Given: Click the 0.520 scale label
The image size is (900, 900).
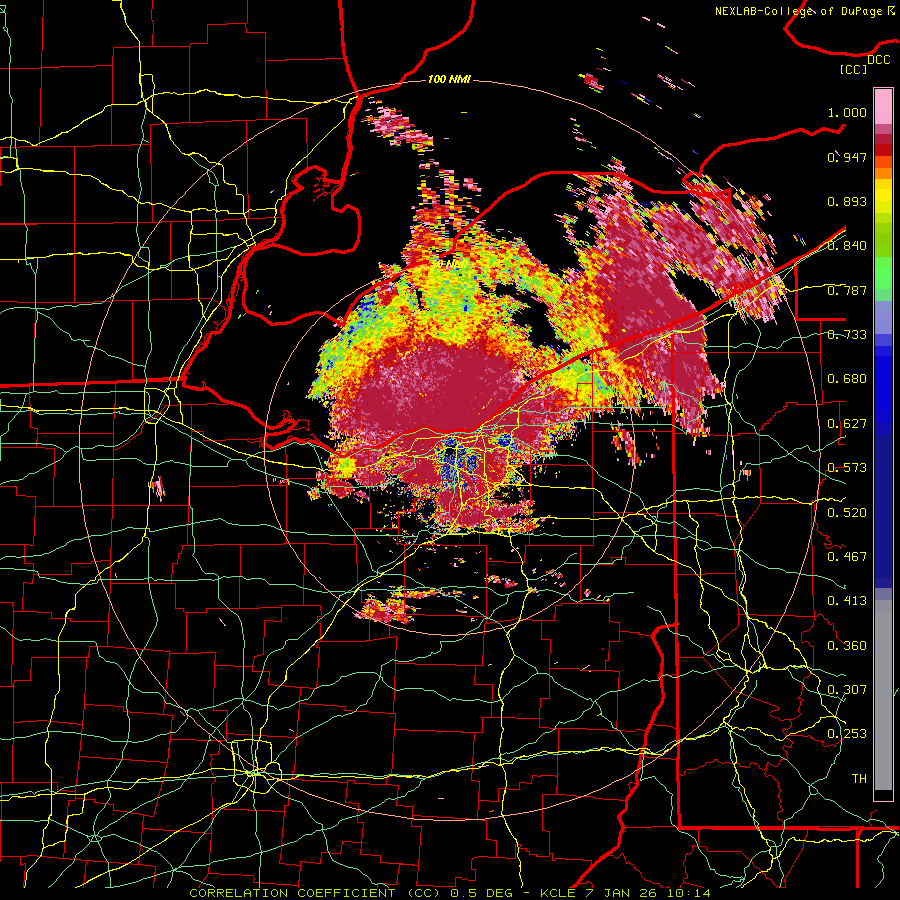Looking at the screenshot, I should [847, 512].
